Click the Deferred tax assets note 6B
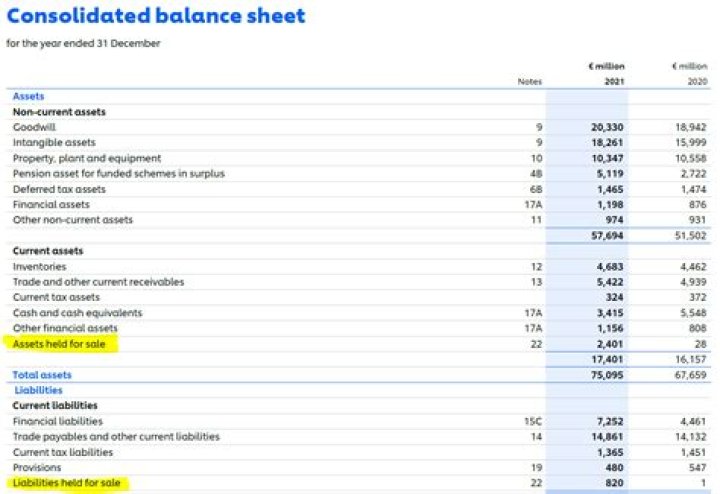Image resolution: width=720 pixels, height=494 pixels. pyautogui.click(x=535, y=189)
